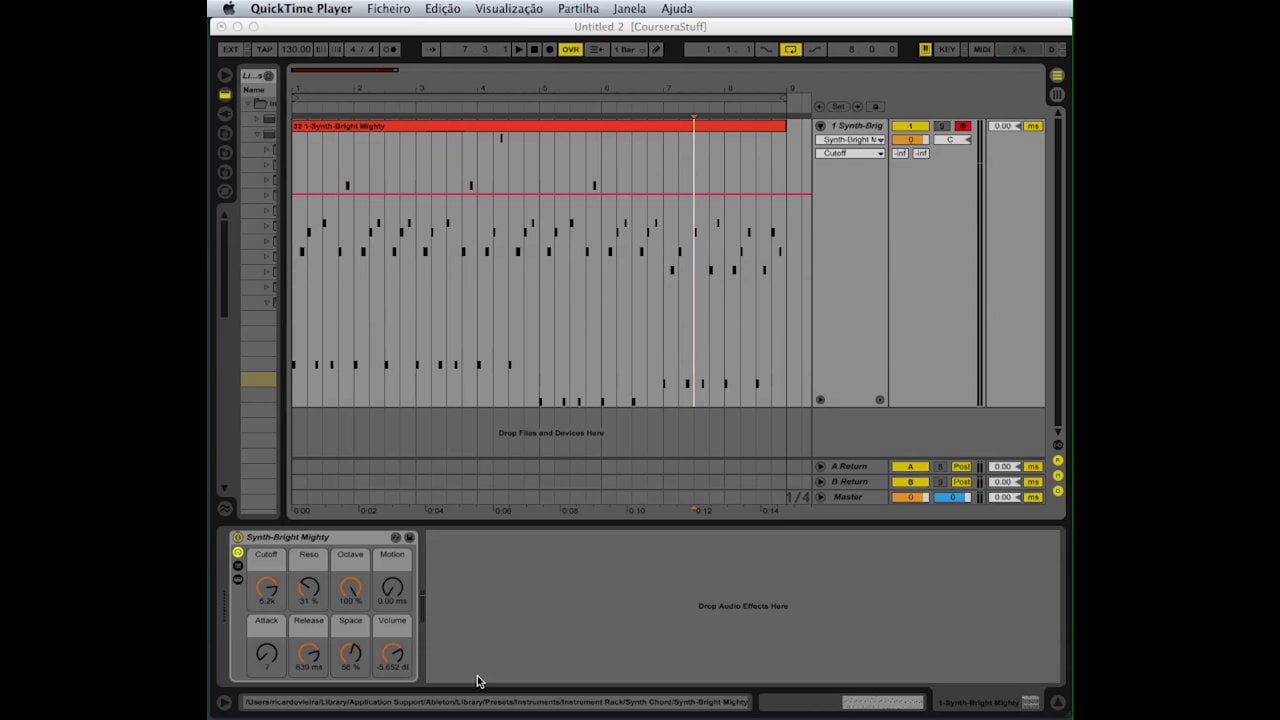The height and width of the screenshot is (720, 1280).
Task: Open the Plug-in Device browser icon
Action: [x=225, y=114]
